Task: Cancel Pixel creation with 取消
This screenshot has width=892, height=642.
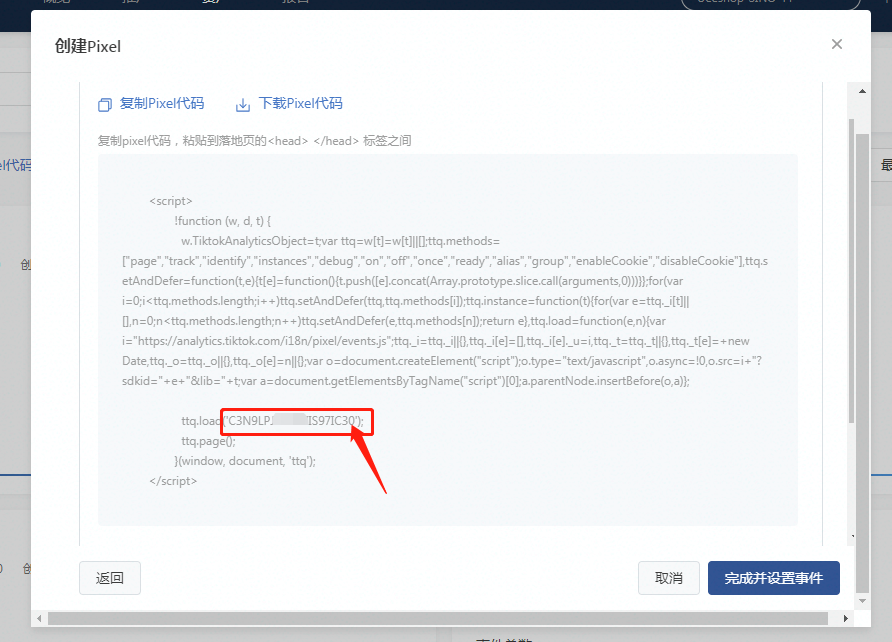Action: 668,578
